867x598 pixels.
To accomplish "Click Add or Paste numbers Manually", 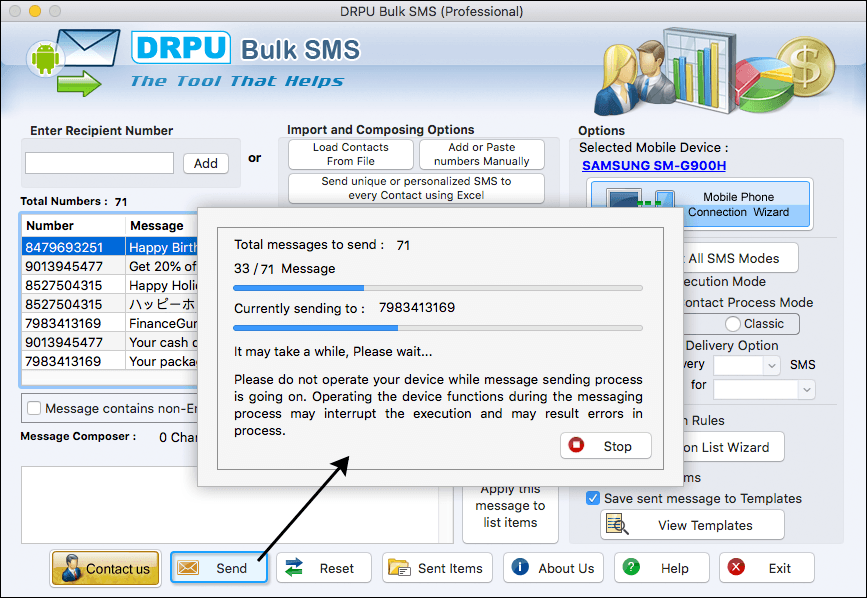I will click(482, 154).
